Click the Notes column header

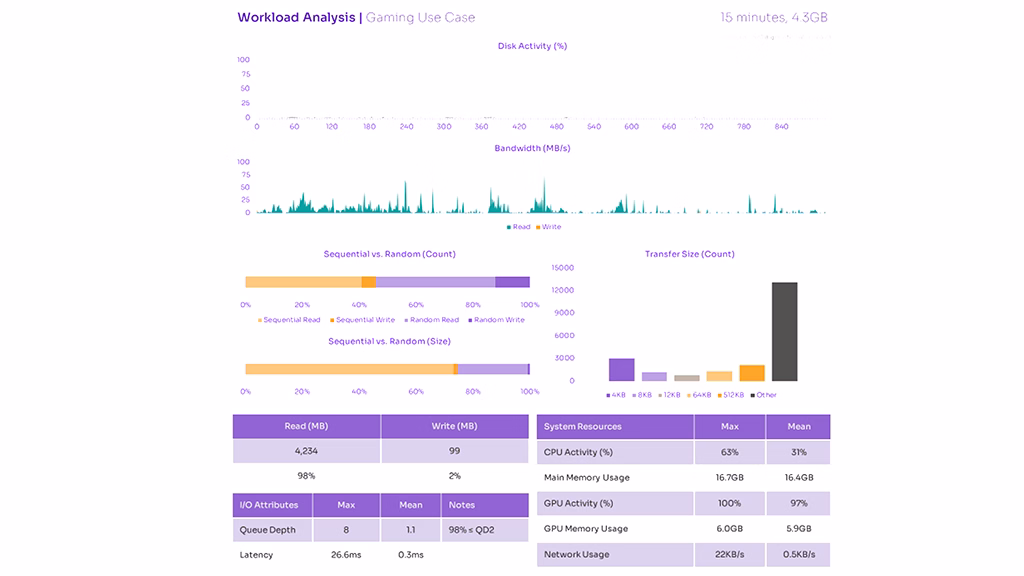(x=485, y=505)
